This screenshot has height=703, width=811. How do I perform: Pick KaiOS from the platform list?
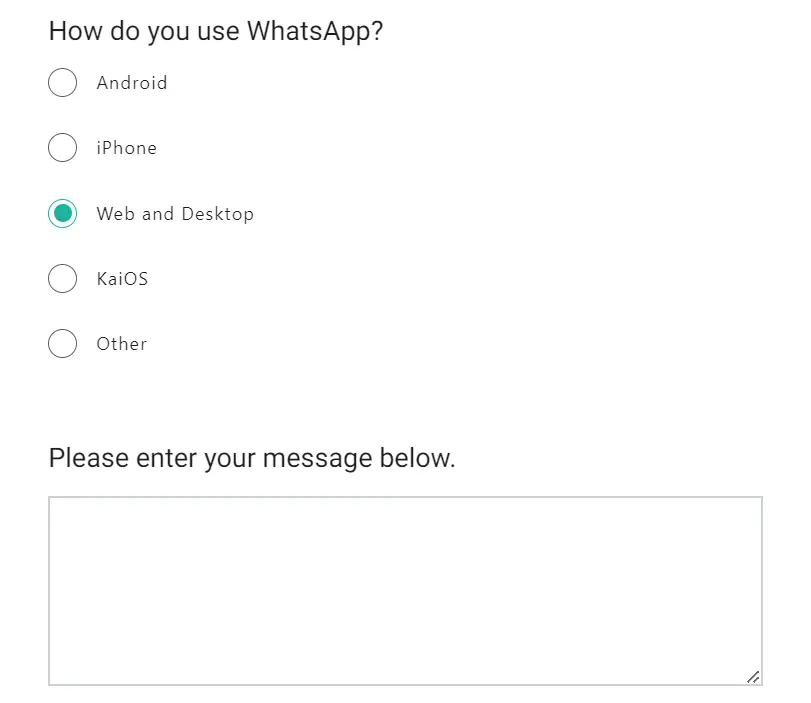[x=62, y=278]
